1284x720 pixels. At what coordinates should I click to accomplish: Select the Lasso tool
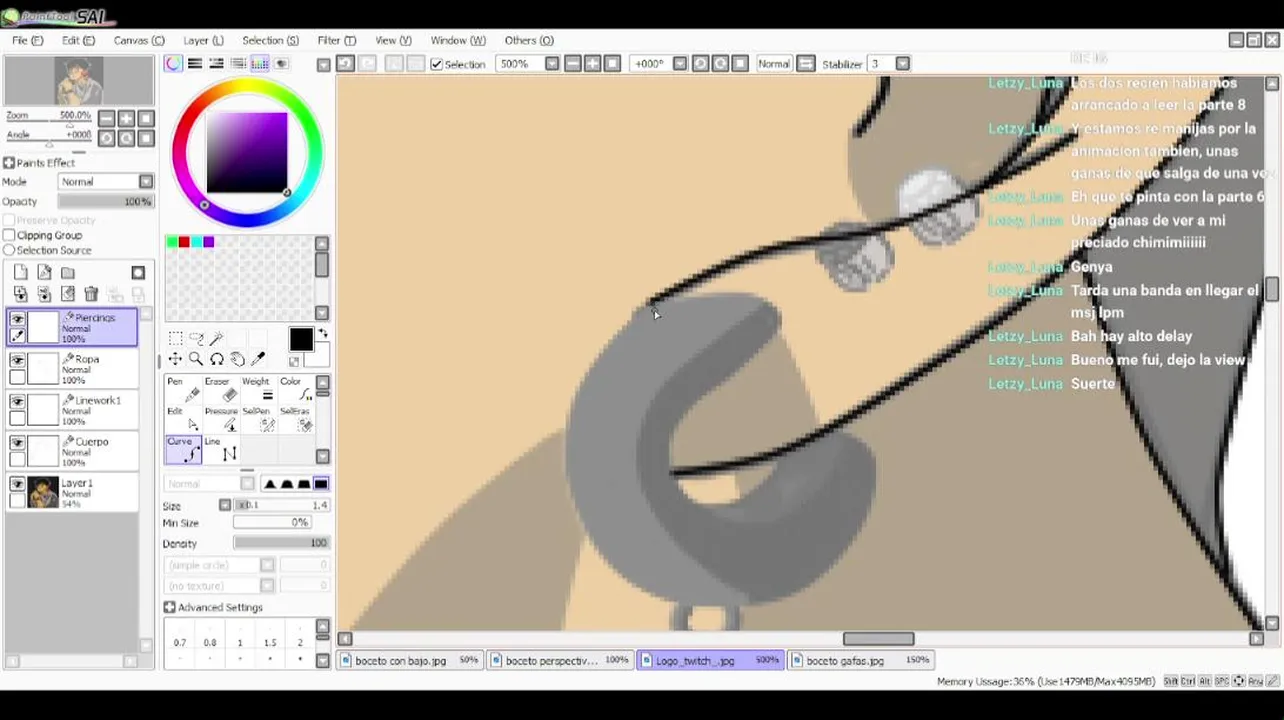(x=196, y=339)
